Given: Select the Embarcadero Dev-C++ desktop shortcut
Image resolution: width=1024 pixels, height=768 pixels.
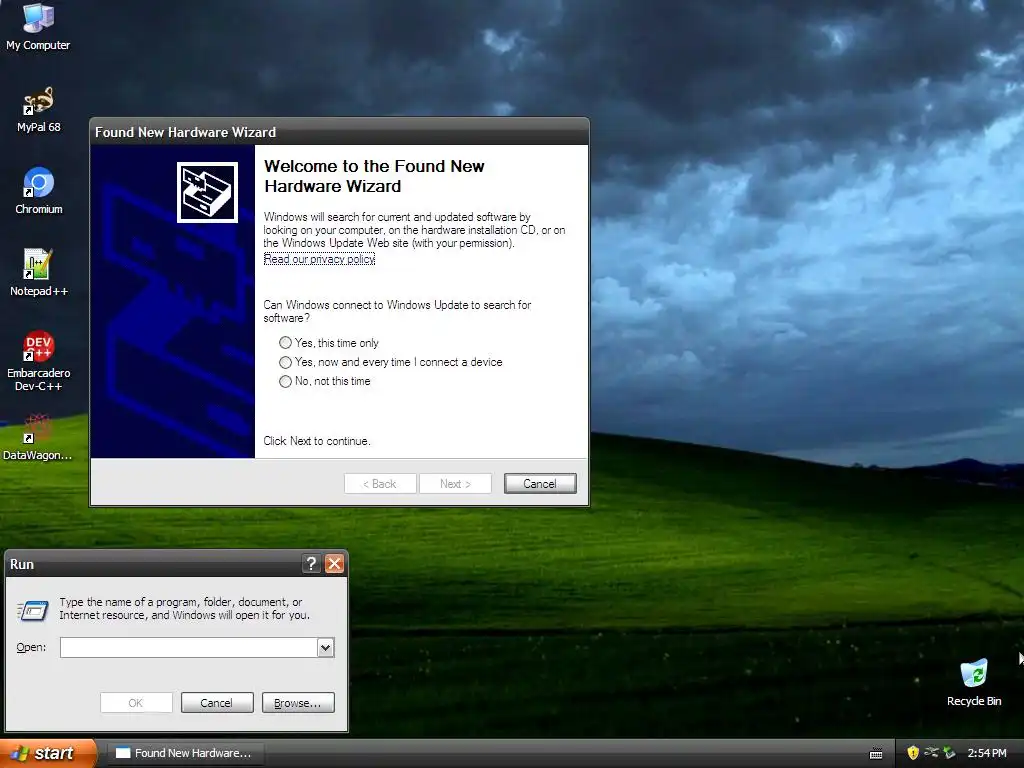Looking at the screenshot, I should pyautogui.click(x=38, y=360).
